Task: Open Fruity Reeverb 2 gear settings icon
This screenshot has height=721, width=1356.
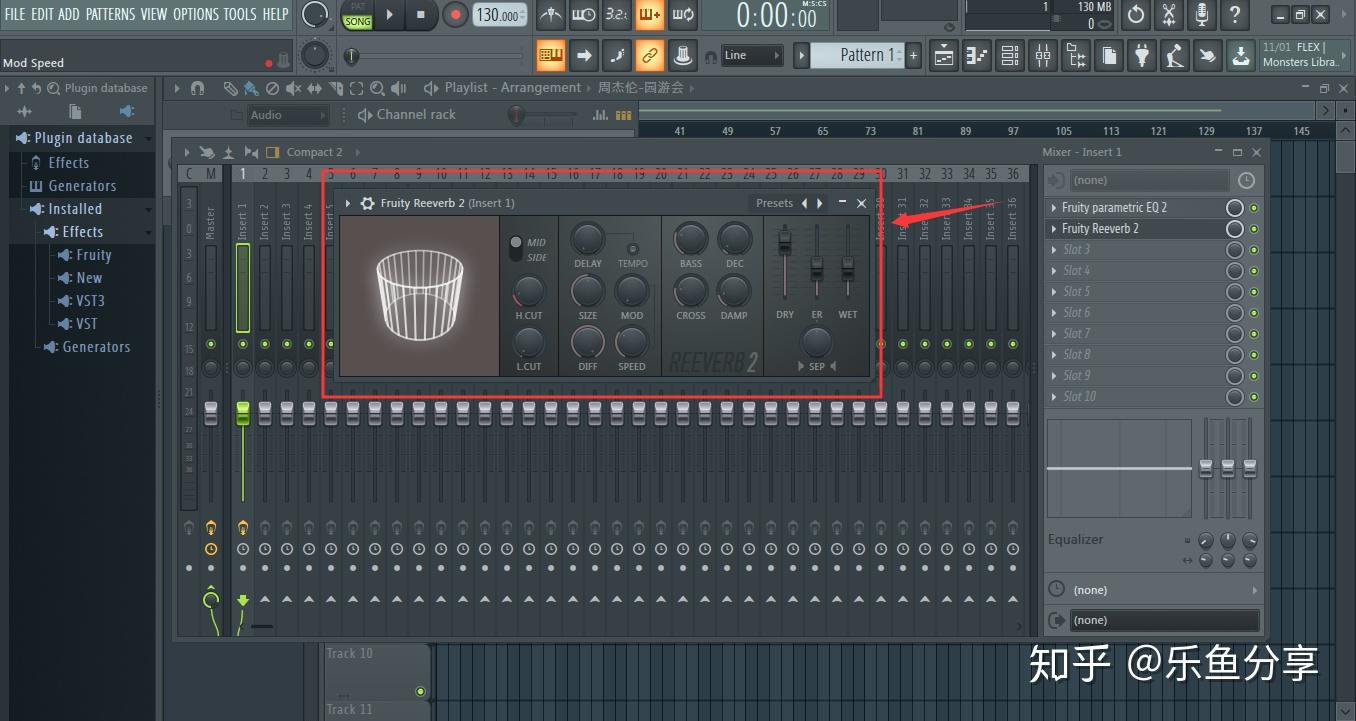Action: tap(367, 203)
